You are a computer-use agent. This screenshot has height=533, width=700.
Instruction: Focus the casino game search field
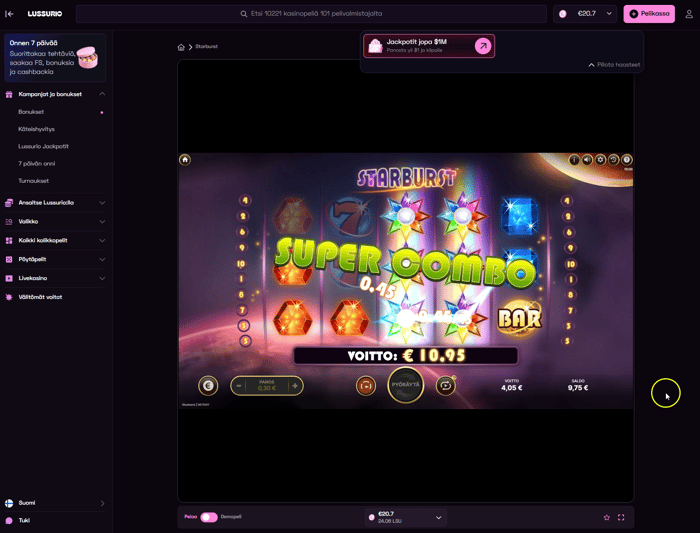click(311, 14)
